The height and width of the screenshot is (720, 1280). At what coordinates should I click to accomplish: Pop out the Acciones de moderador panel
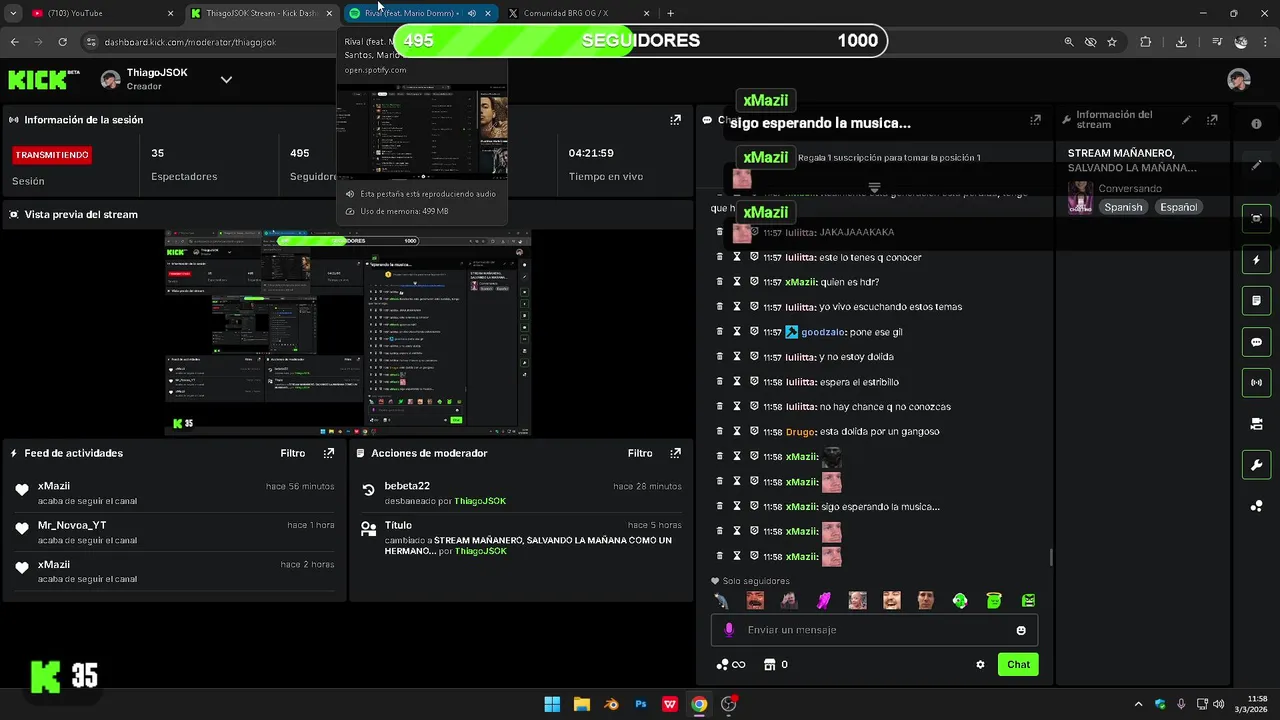675,453
